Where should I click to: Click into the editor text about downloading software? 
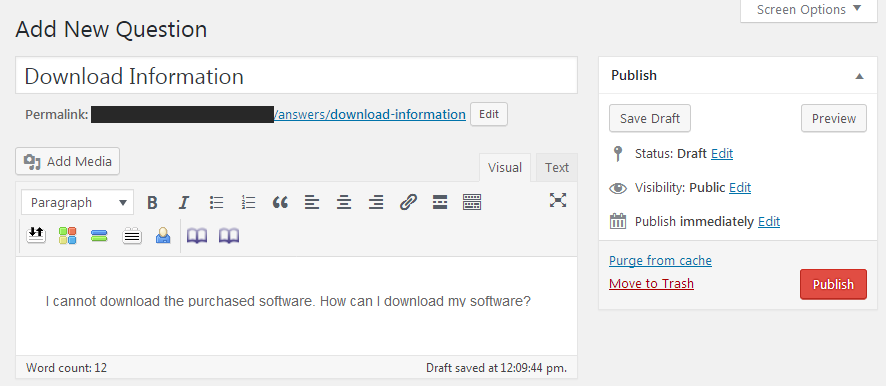288,301
